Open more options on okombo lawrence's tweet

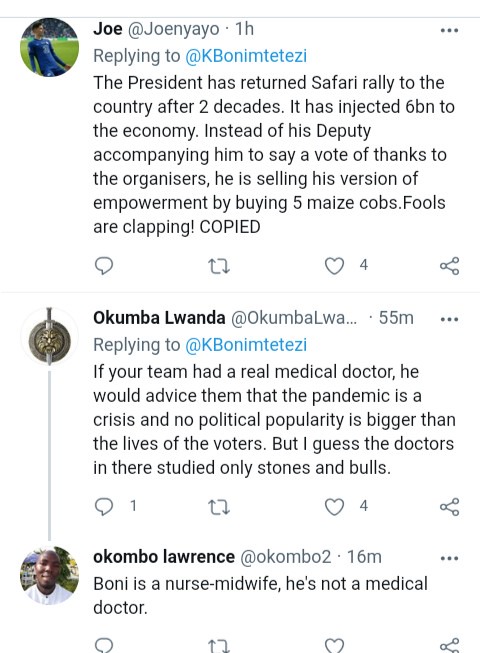point(450,558)
